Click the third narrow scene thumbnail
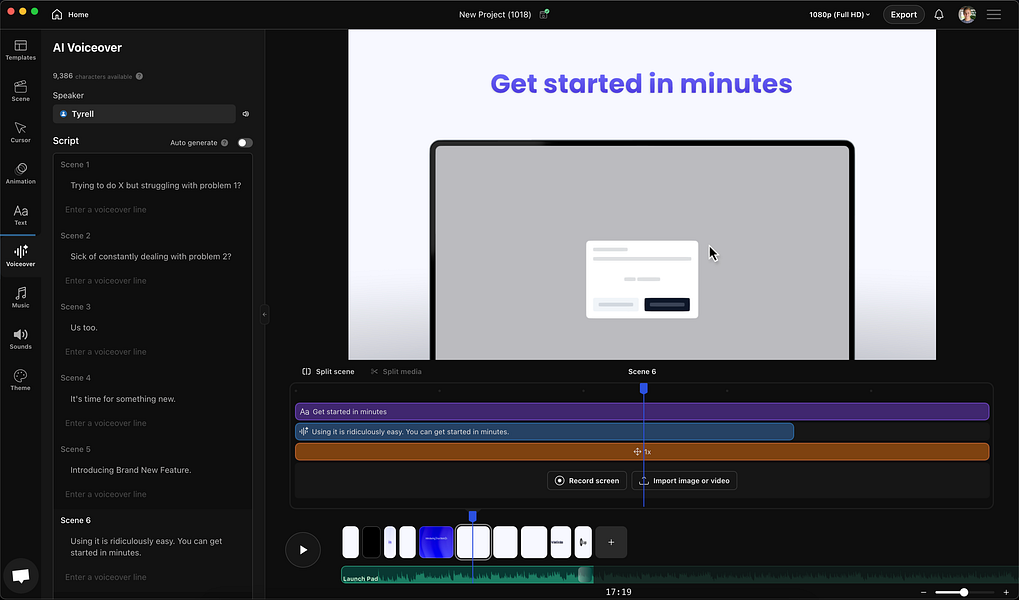The image size is (1019, 600). pos(389,542)
